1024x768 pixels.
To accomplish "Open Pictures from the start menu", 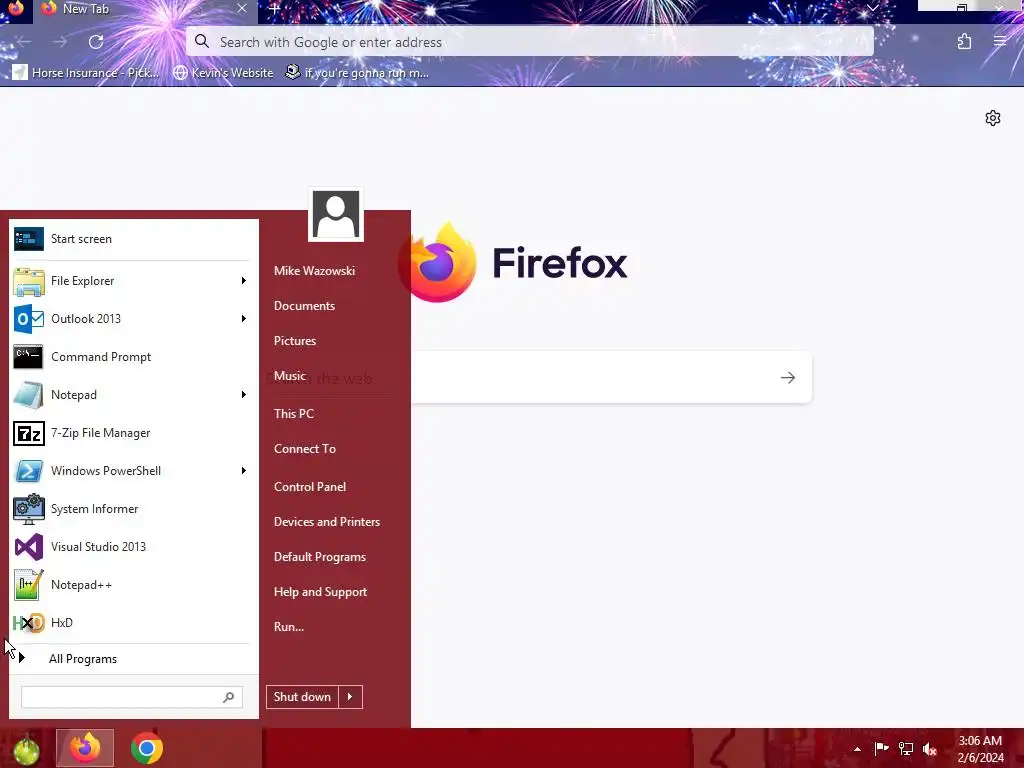I will point(295,341).
